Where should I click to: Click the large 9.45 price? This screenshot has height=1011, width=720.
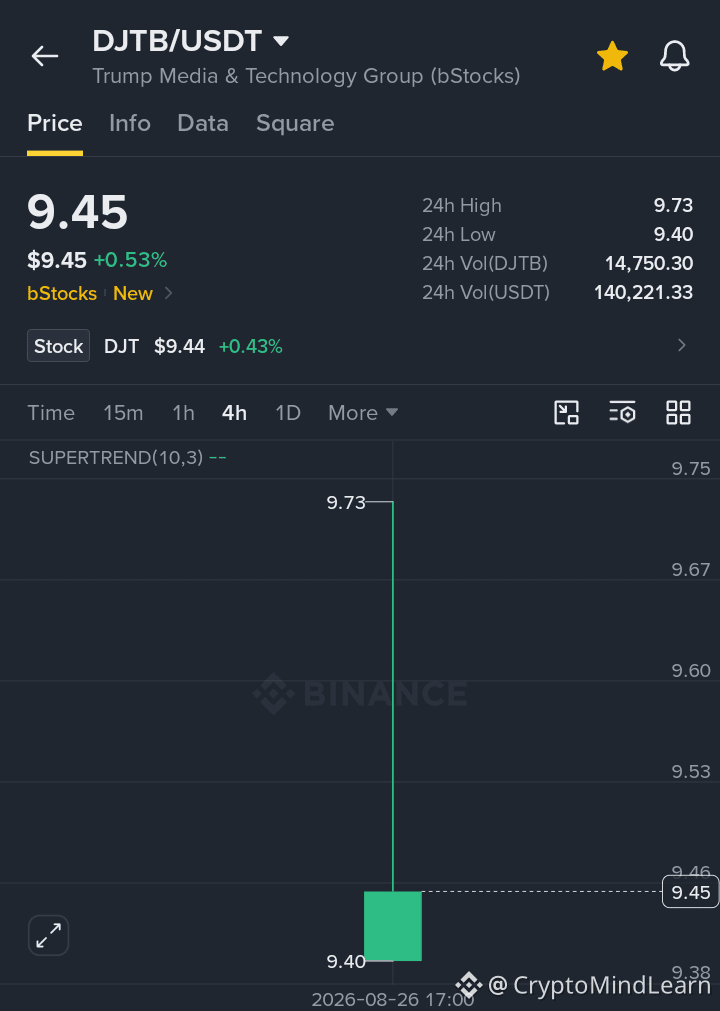click(x=77, y=212)
